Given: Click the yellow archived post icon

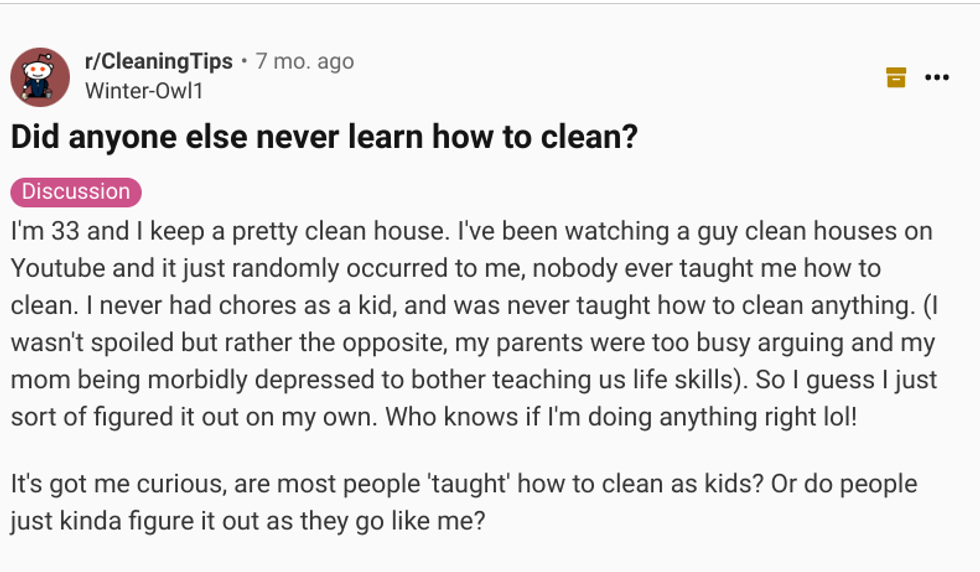Looking at the screenshot, I should 896,77.
